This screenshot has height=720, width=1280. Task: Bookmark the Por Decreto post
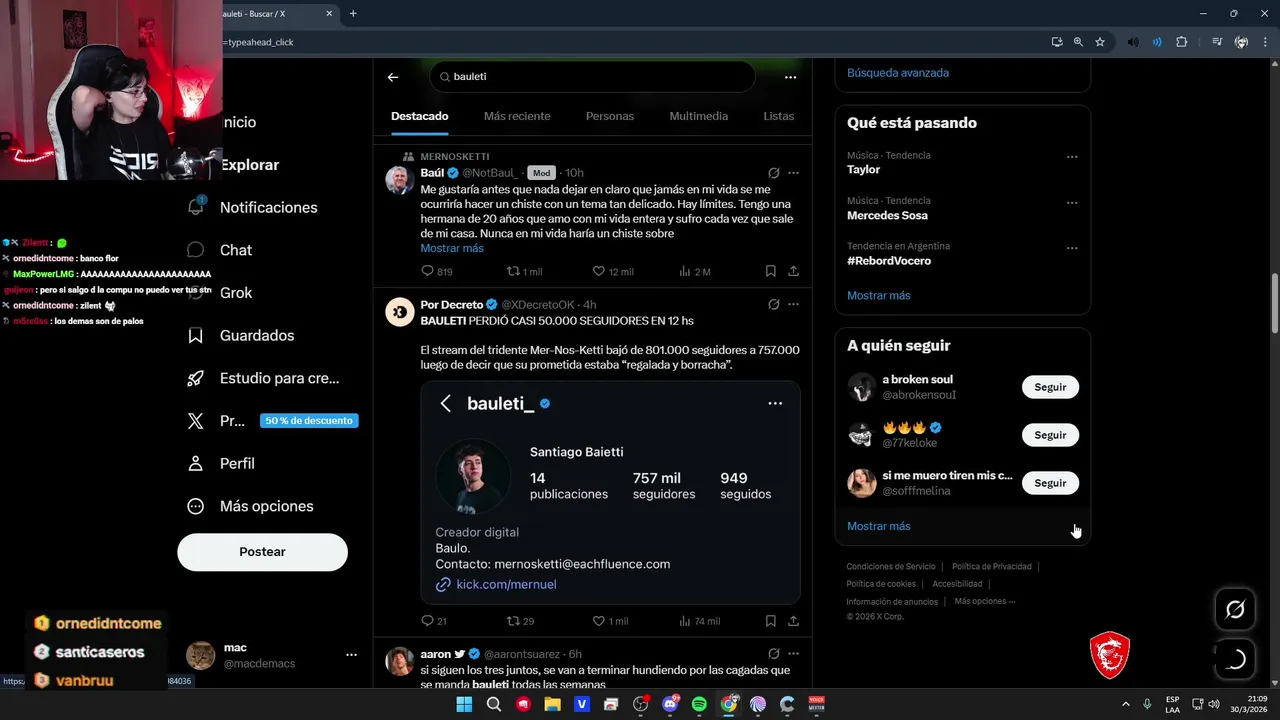(x=771, y=621)
